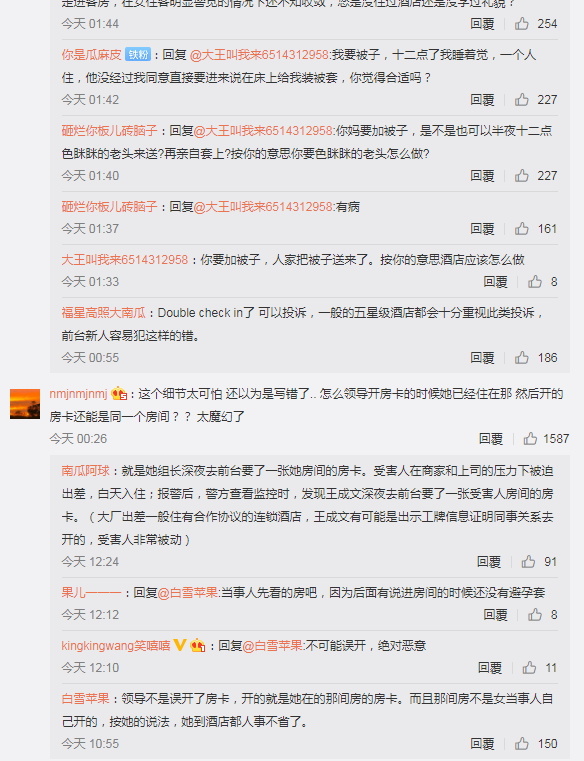The width and height of the screenshot is (584, 761).
Task: Click thumbs-up on the 今天 01:42 comment
Action: point(522,99)
